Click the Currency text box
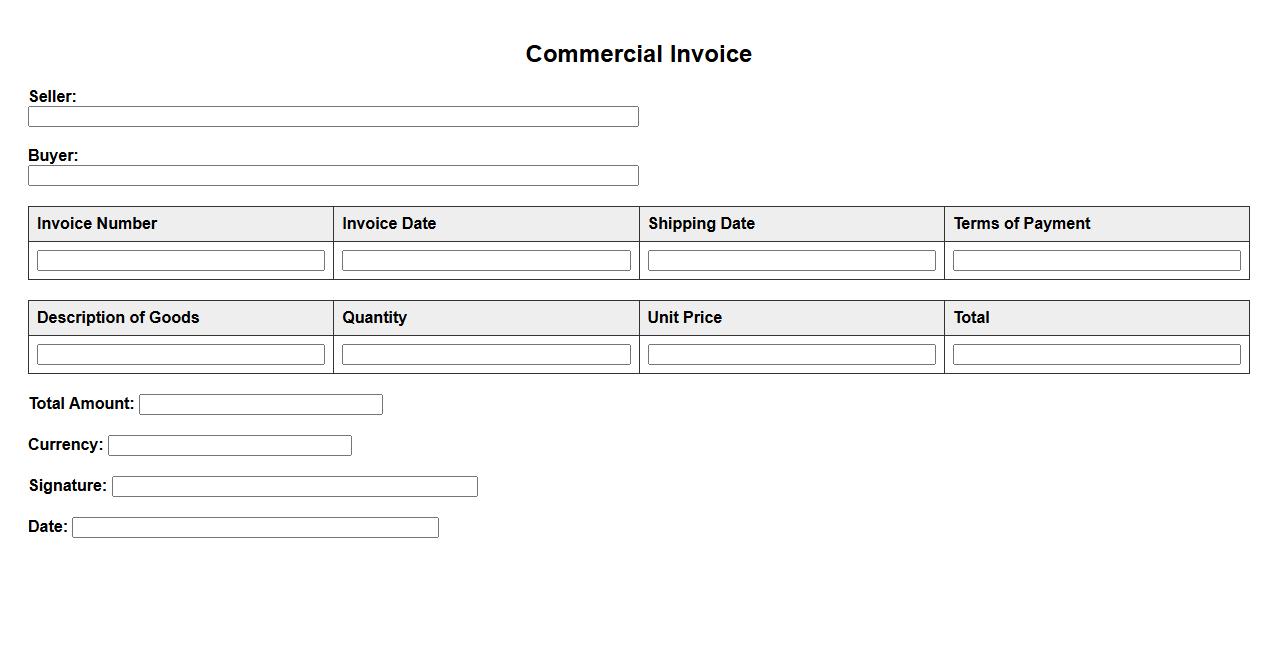Image resolution: width=1278 pixels, height=650 pixels. [230, 446]
